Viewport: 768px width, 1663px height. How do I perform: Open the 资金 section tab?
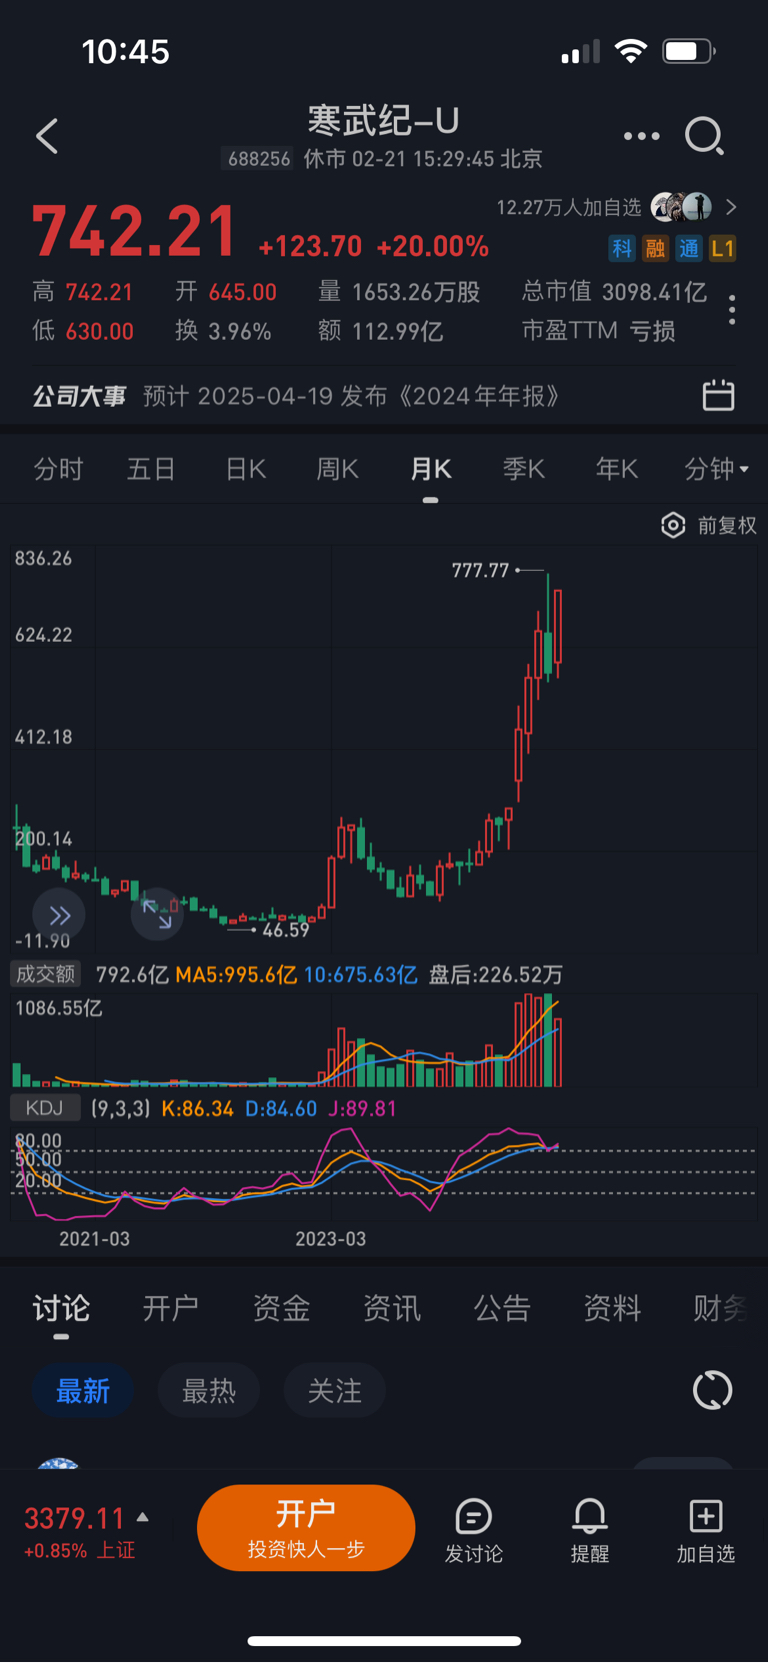coord(281,1308)
